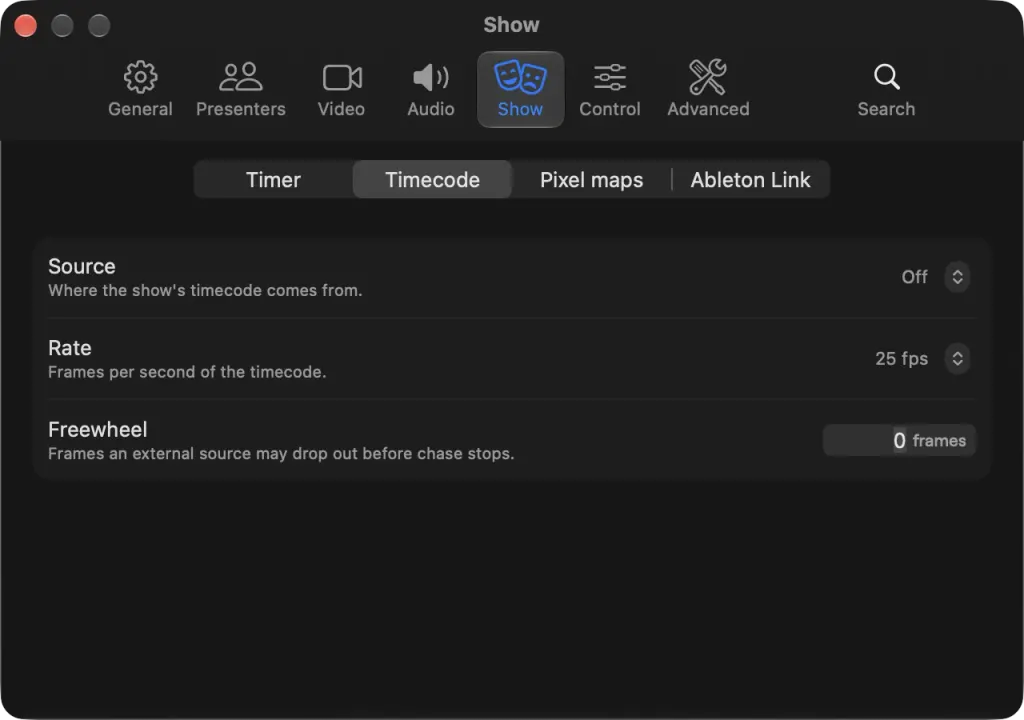This screenshot has height=720, width=1024.
Task: Click "Frames per second of the timecode." text
Action: [187, 372]
